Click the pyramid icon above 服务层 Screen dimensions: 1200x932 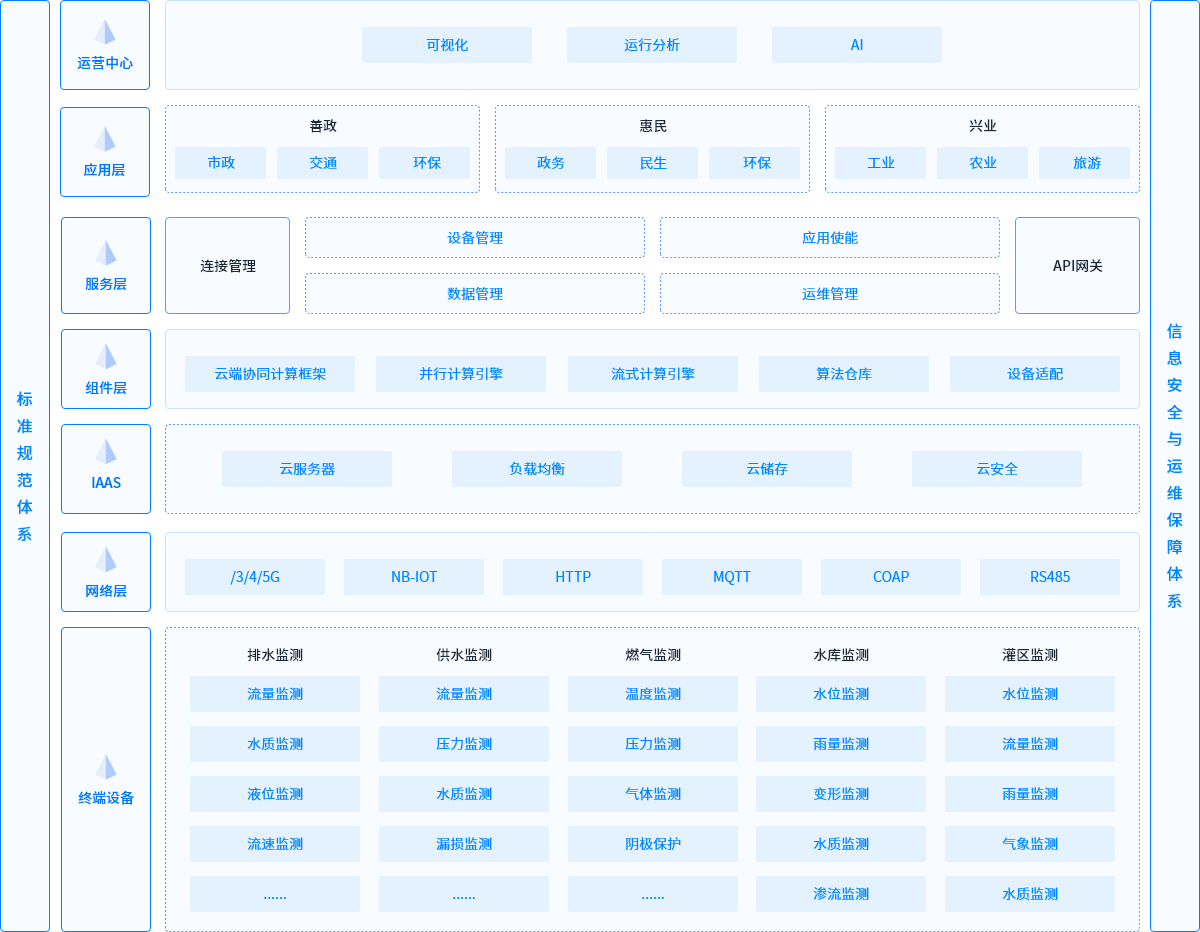(x=105, y=253)
